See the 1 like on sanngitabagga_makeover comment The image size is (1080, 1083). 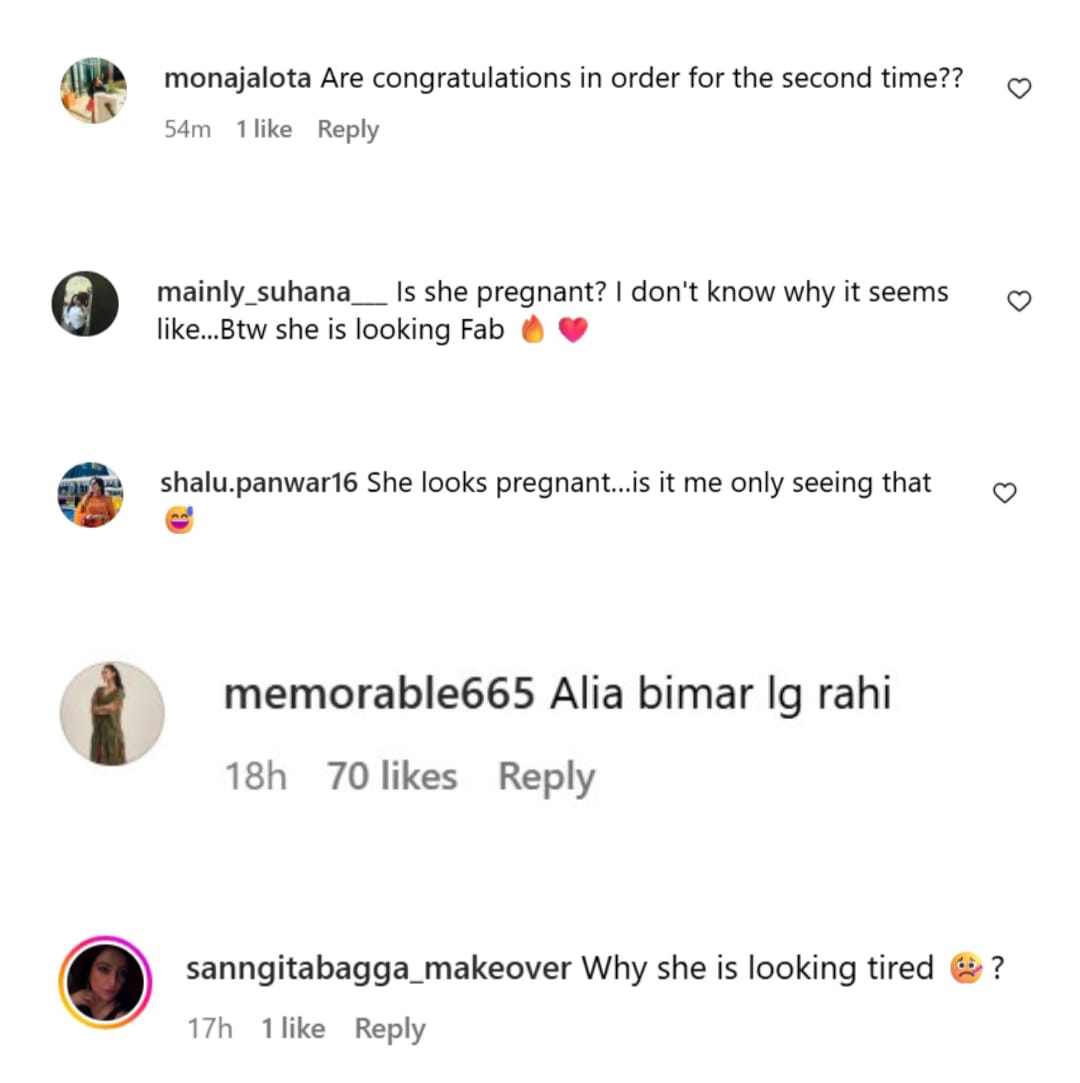pyautogui.click(x=293, y=1028)
